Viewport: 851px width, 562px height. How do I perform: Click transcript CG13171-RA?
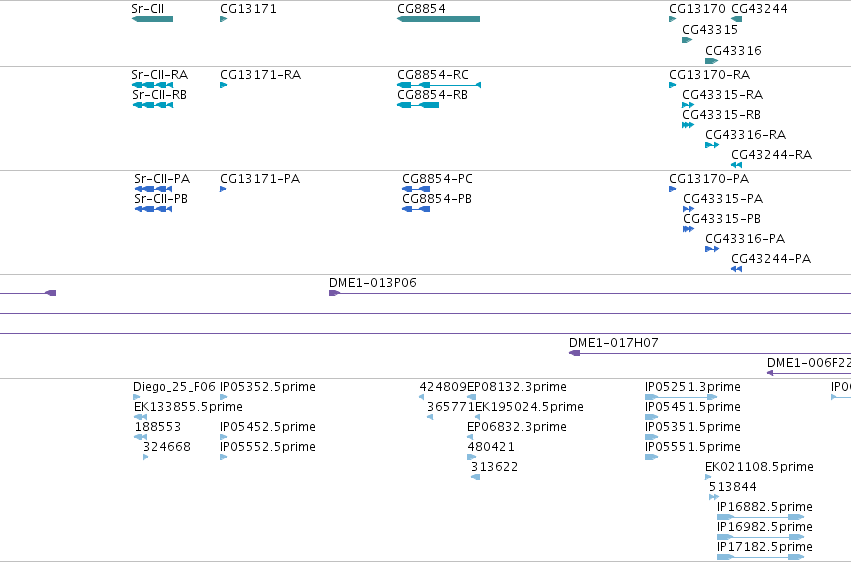224,85
